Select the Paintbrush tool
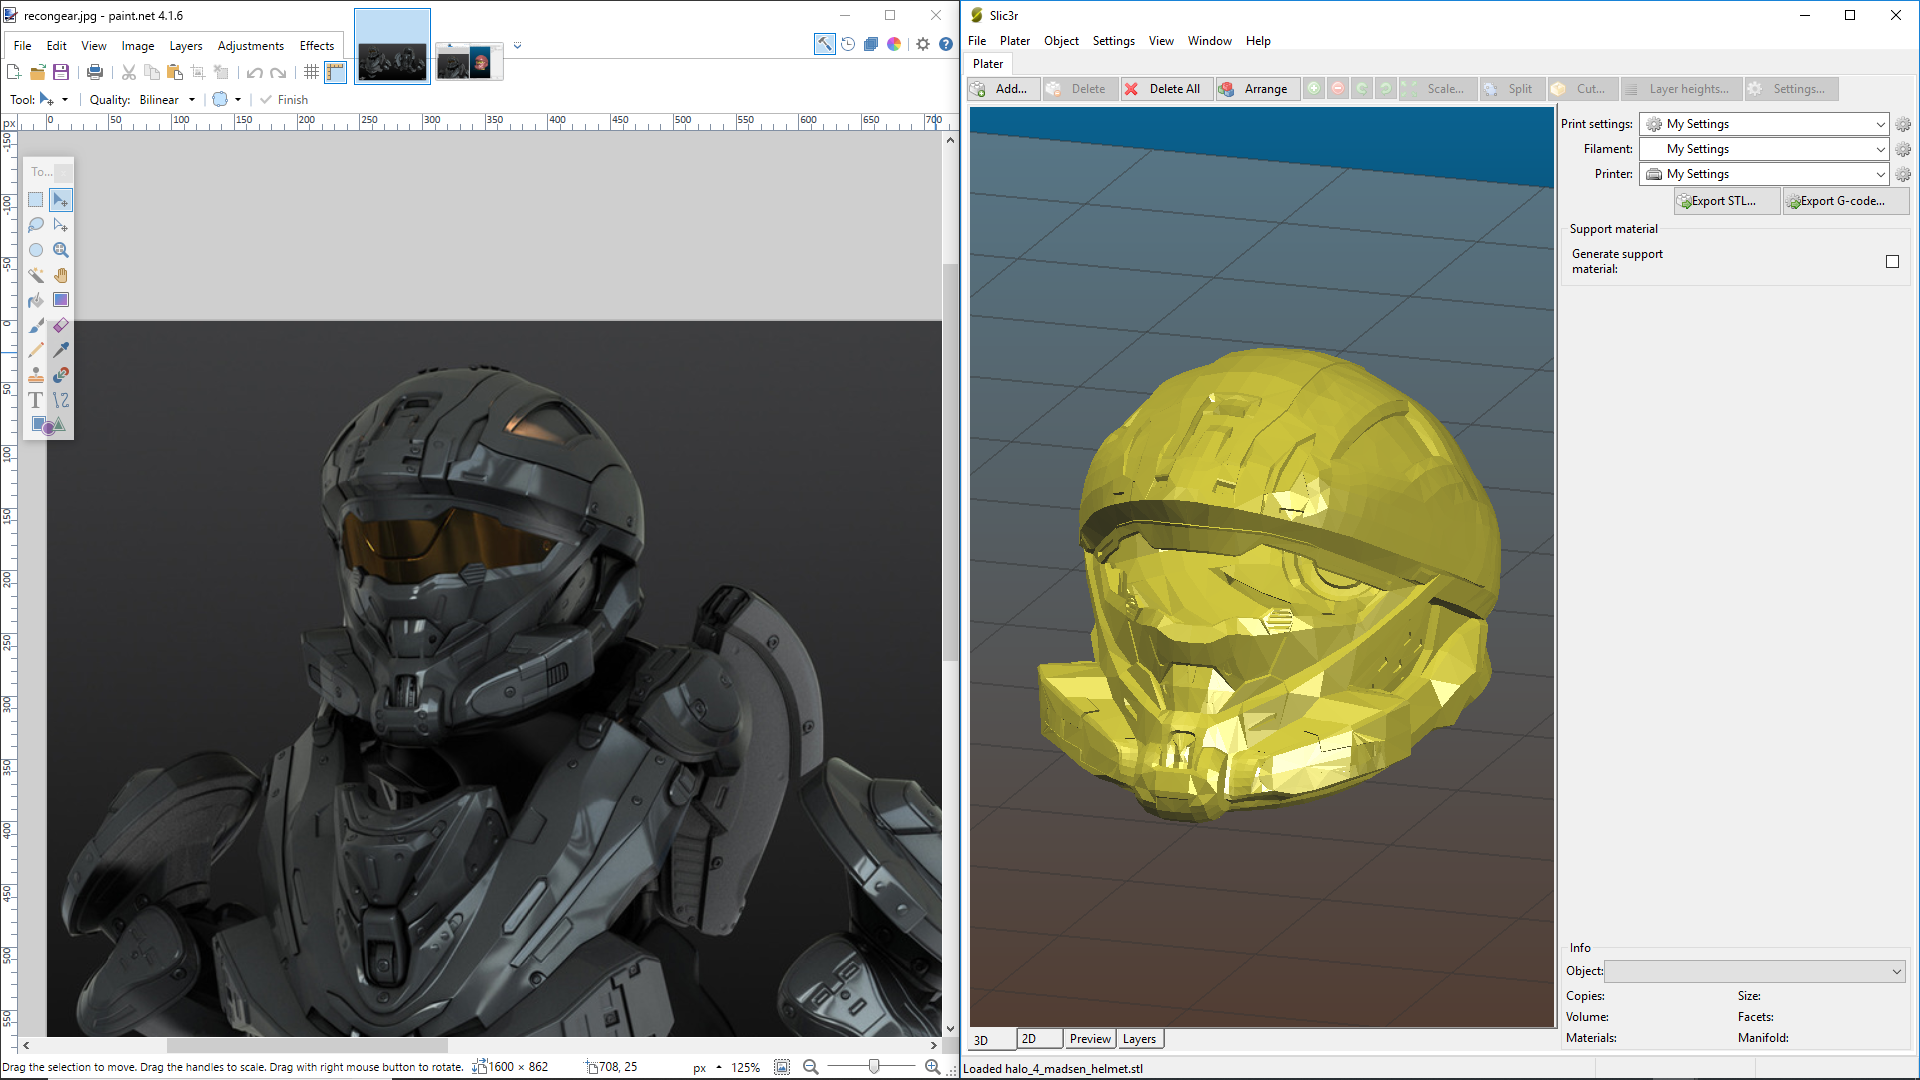 point(36,325)
